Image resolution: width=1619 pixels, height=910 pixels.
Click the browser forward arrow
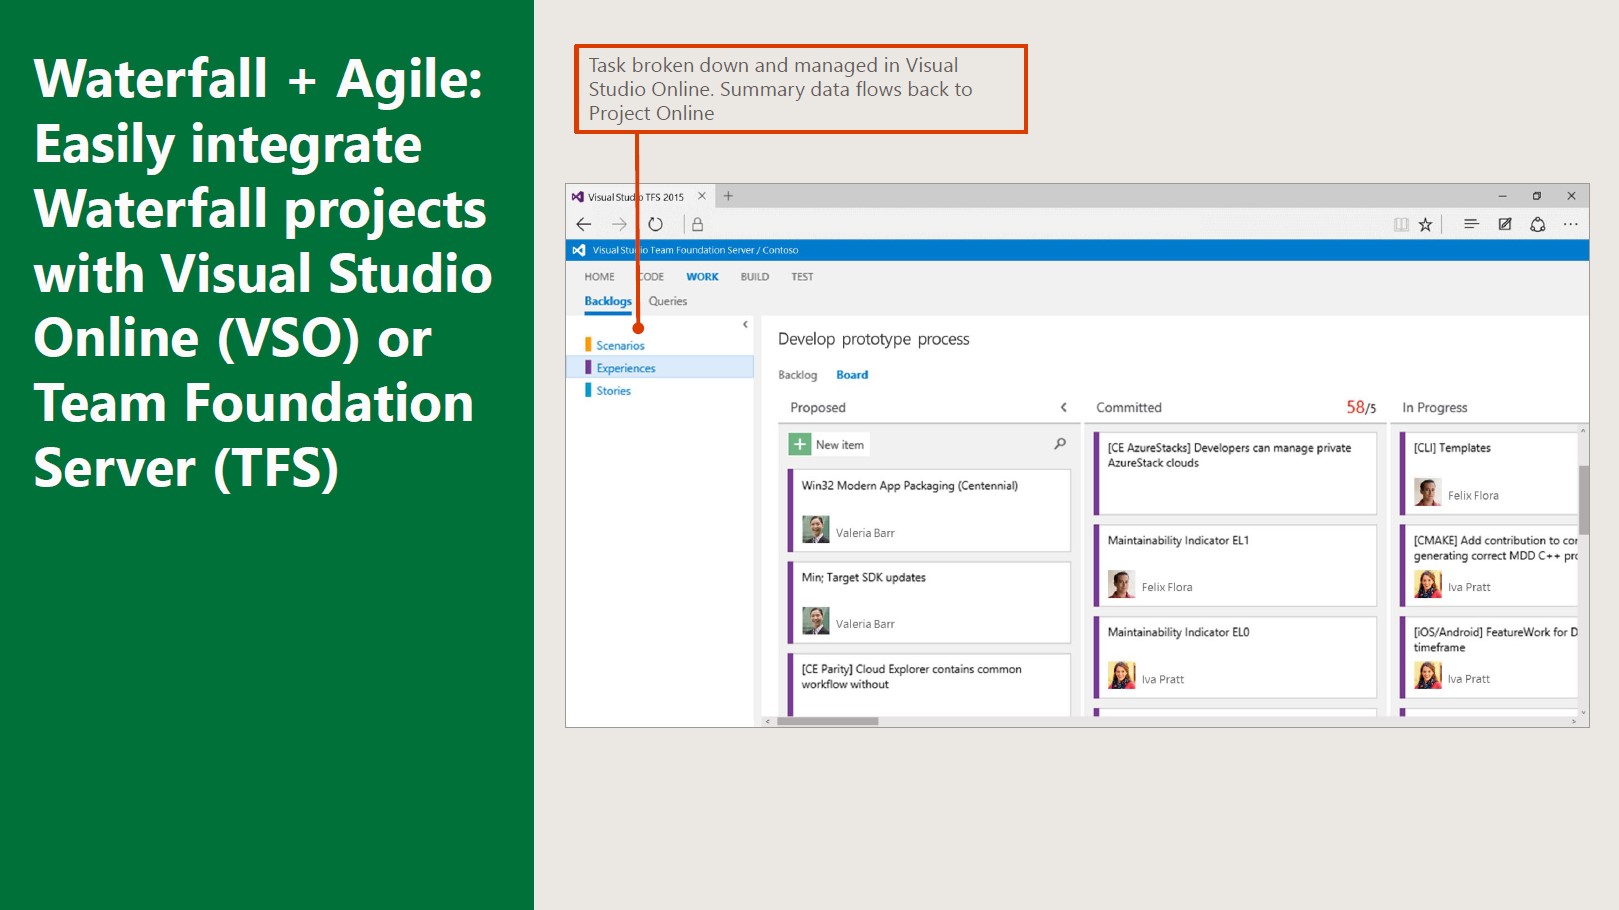pos(620,224)
